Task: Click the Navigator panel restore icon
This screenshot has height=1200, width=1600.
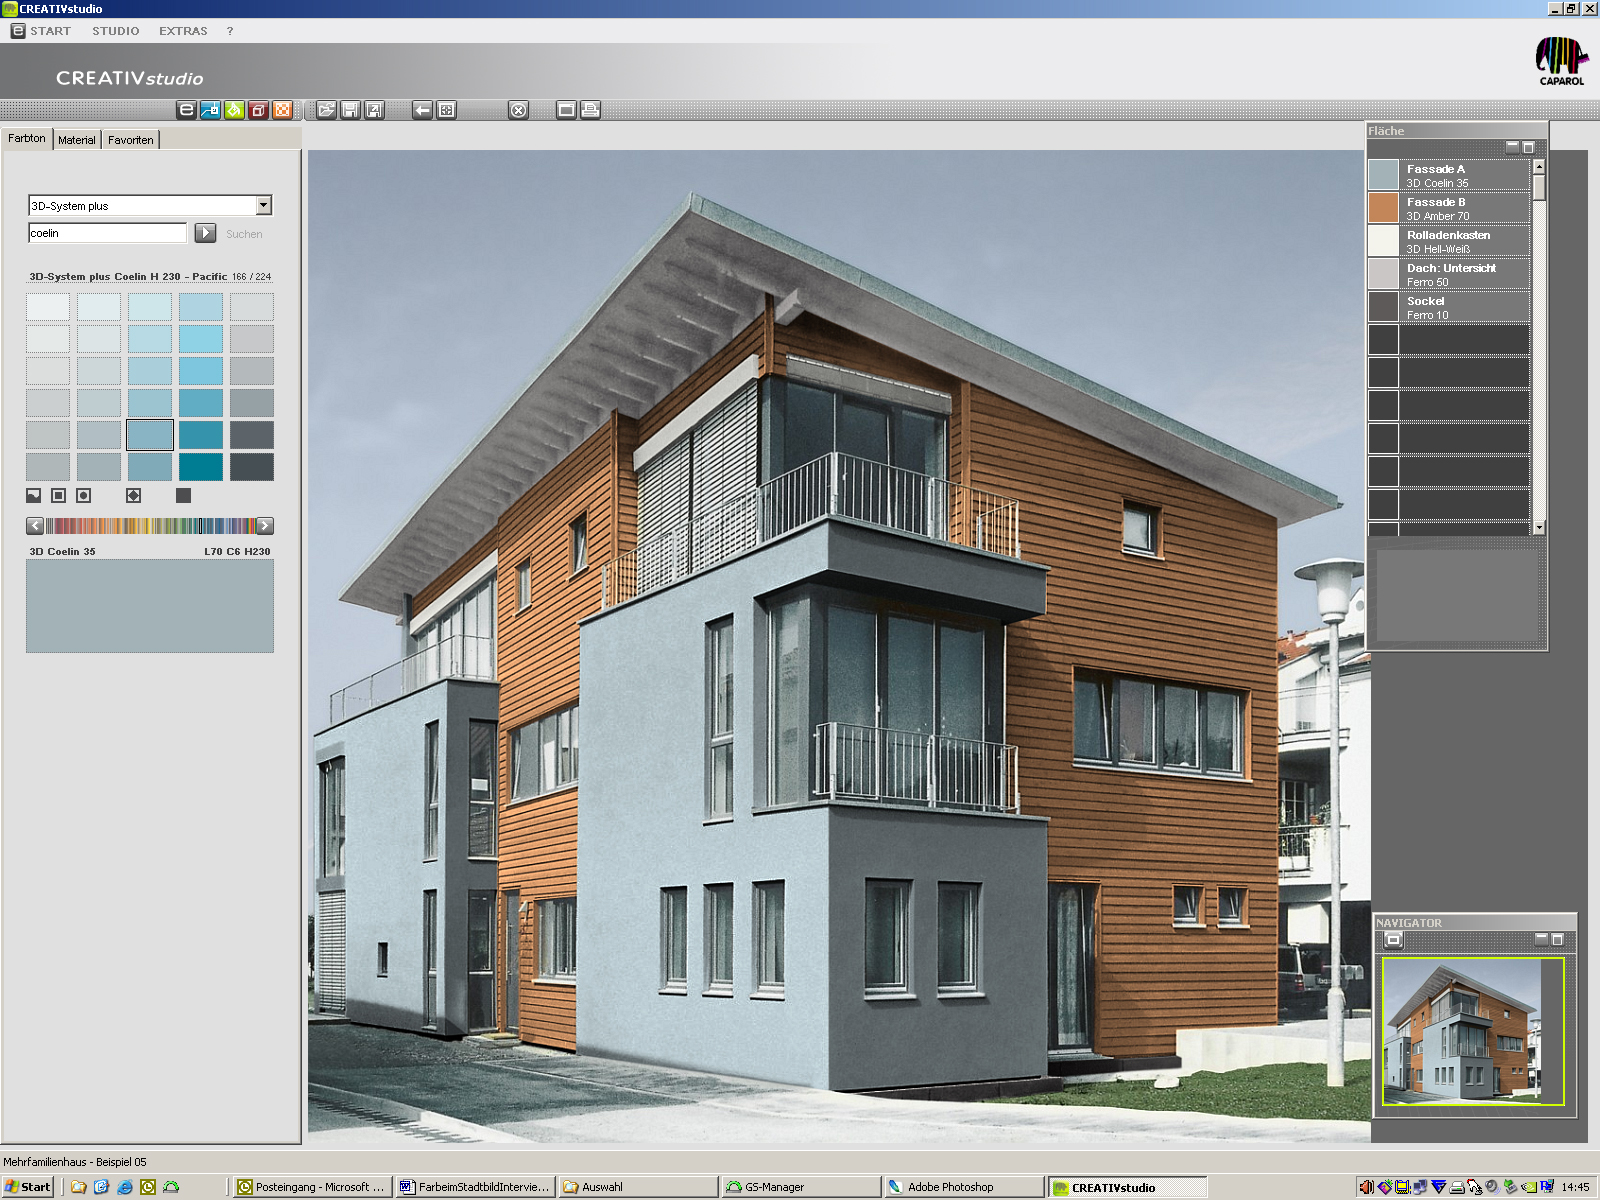Action: pyautogui.click(x=1557, y=939)
